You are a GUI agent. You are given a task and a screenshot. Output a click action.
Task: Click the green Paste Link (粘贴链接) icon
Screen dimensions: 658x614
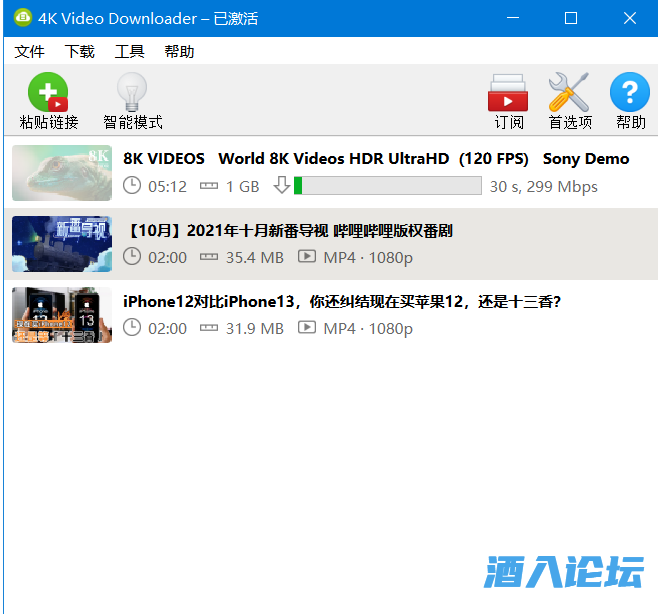click(x=48, y=93)
